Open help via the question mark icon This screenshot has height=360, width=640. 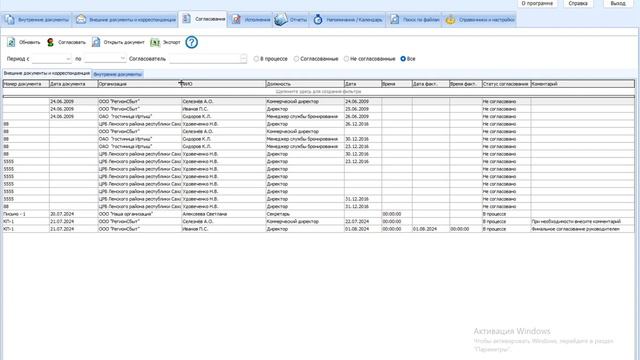coord(191,42)
